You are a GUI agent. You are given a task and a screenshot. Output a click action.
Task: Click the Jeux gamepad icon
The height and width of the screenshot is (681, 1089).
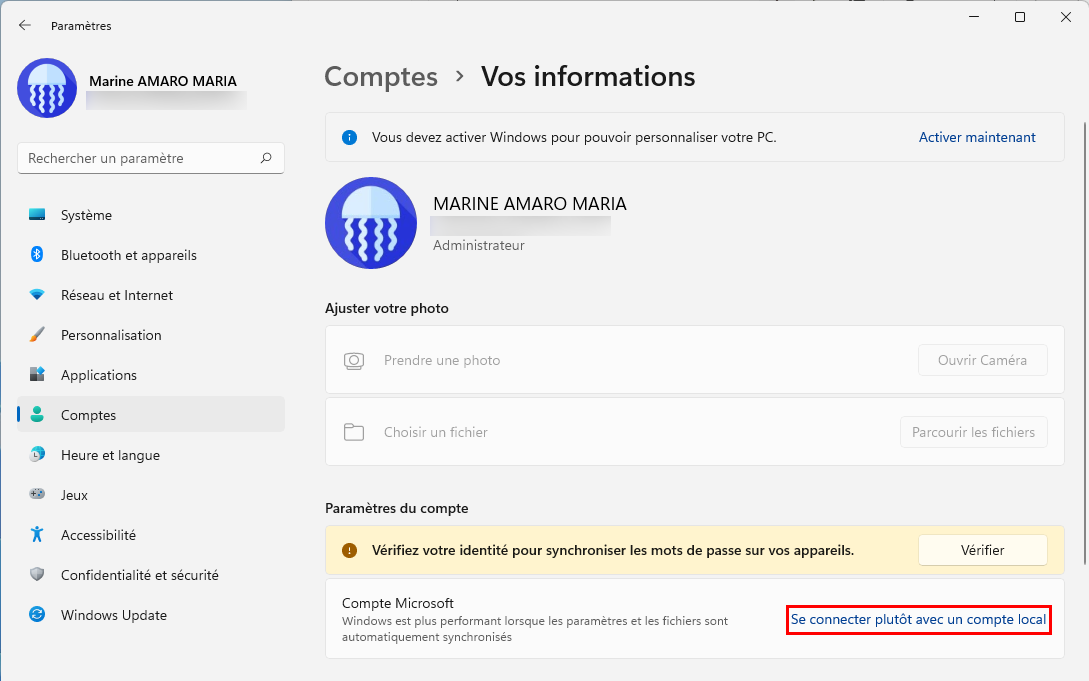click(37, 494)
